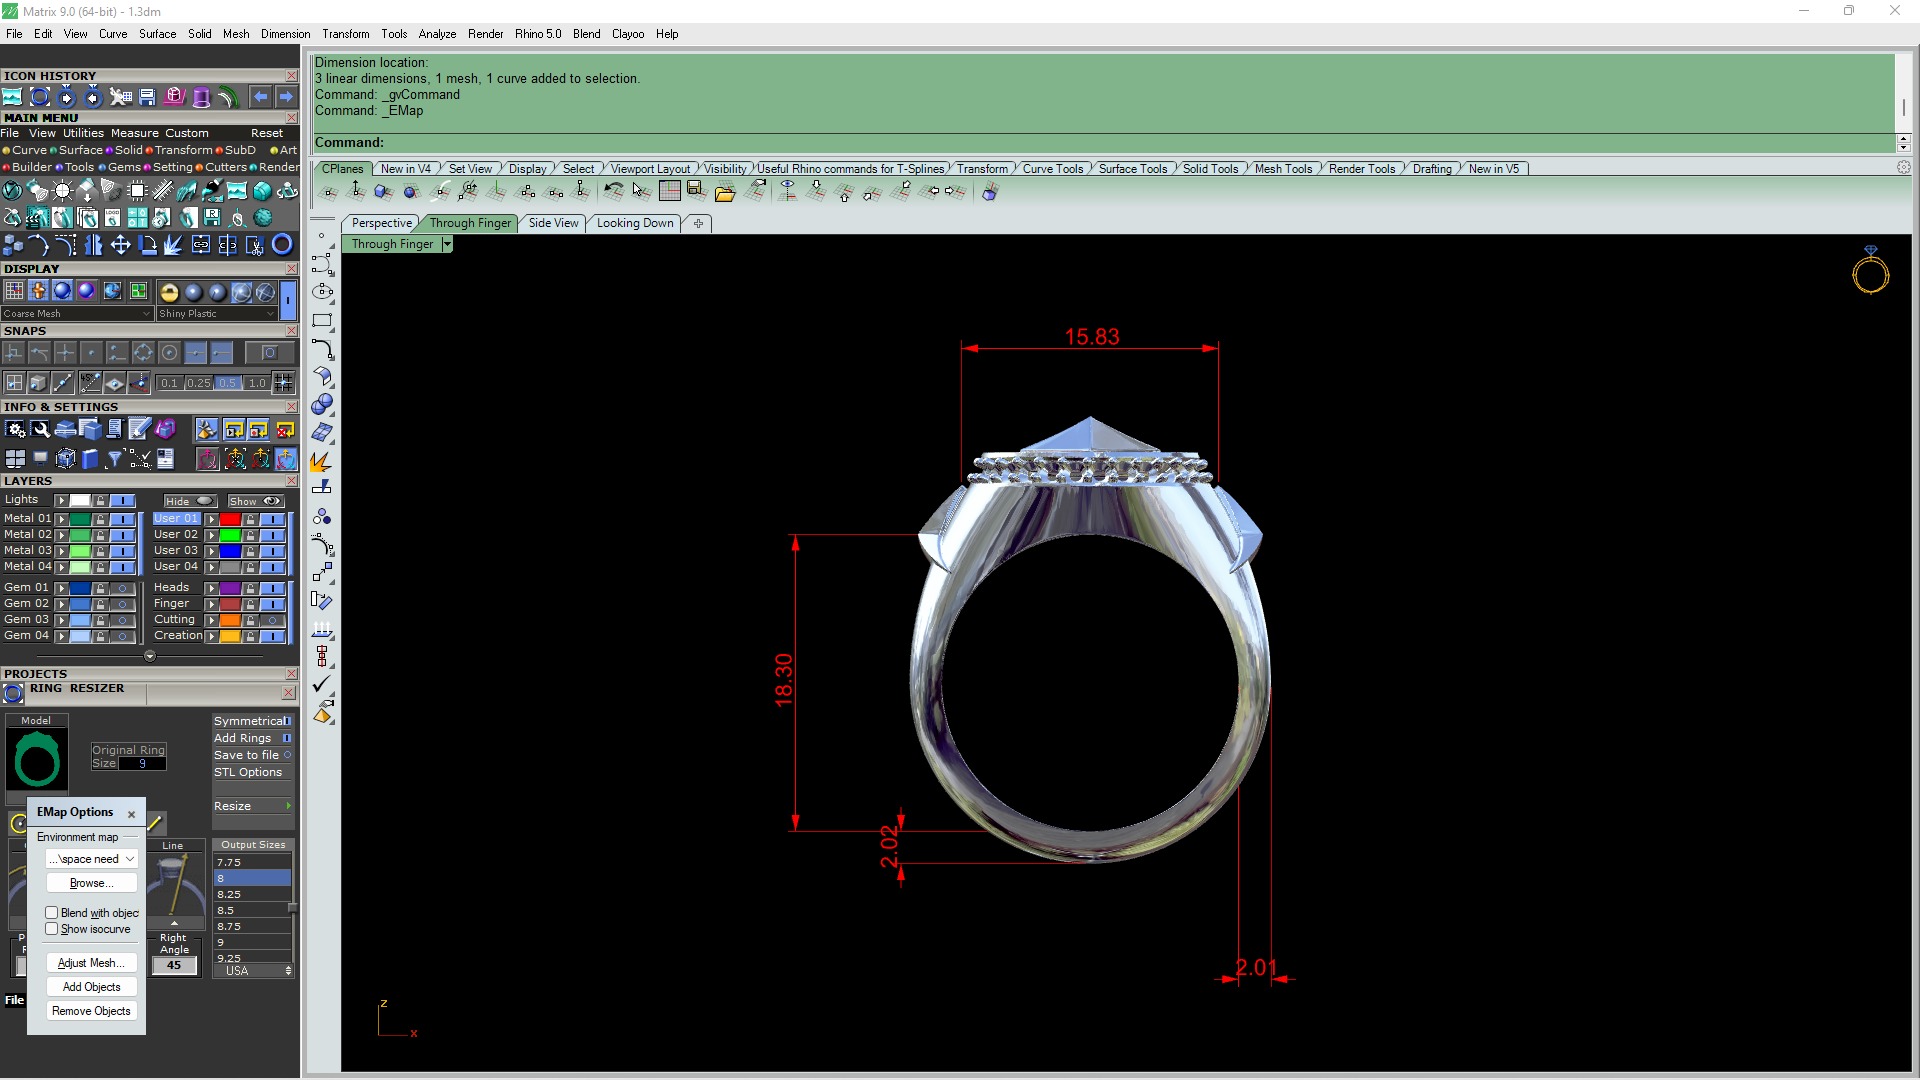Select the move arrows tool in Main Menu
Image resolution: width=1920 pixels, height=1080 pixels.
pyautogui.click(x=120, y=245)
